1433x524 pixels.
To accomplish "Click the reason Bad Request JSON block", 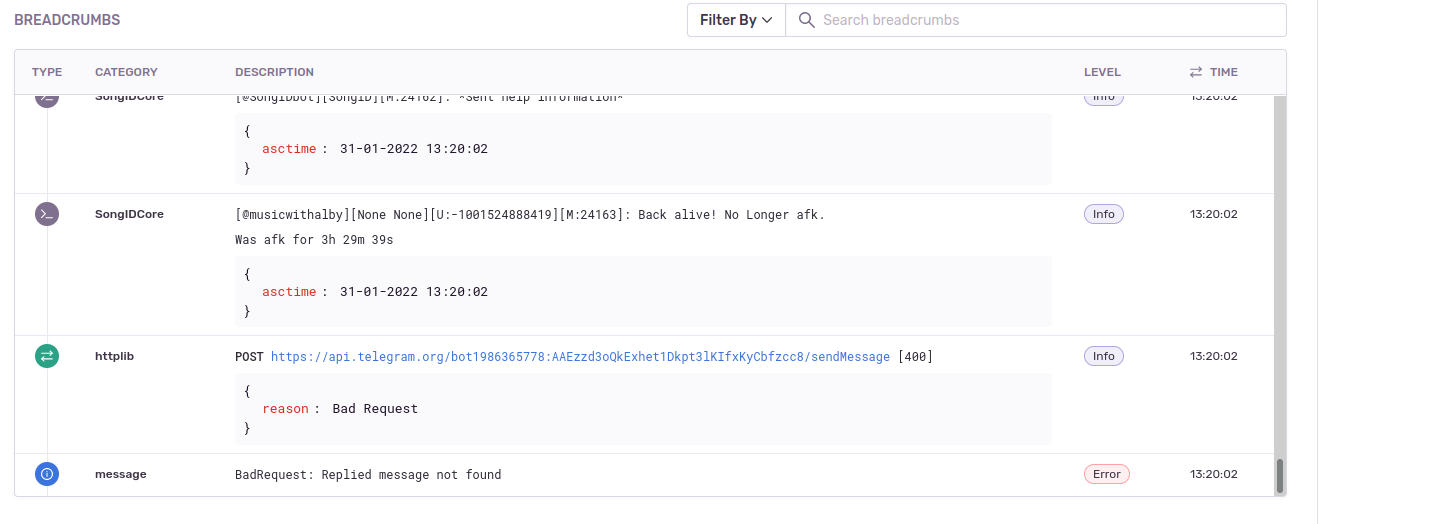I will coord(643,409).
